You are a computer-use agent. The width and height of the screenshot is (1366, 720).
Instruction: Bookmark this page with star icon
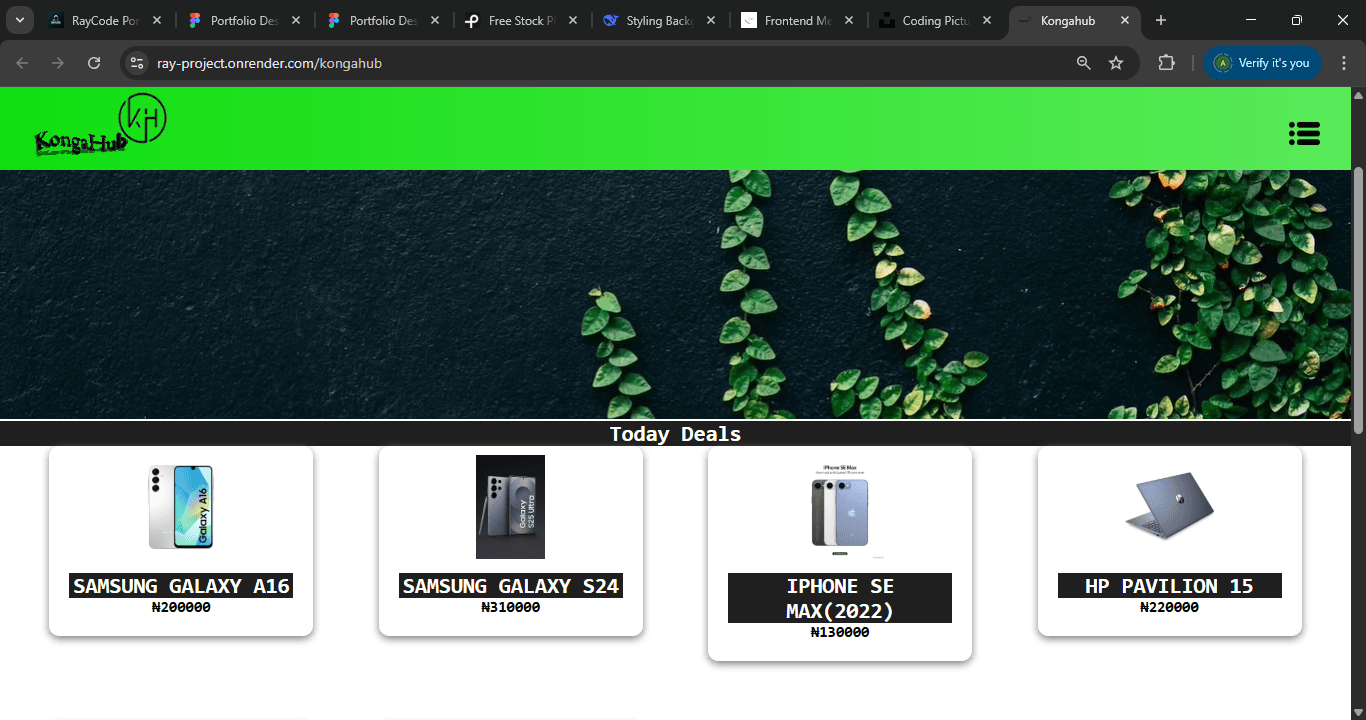(1116, 63)
